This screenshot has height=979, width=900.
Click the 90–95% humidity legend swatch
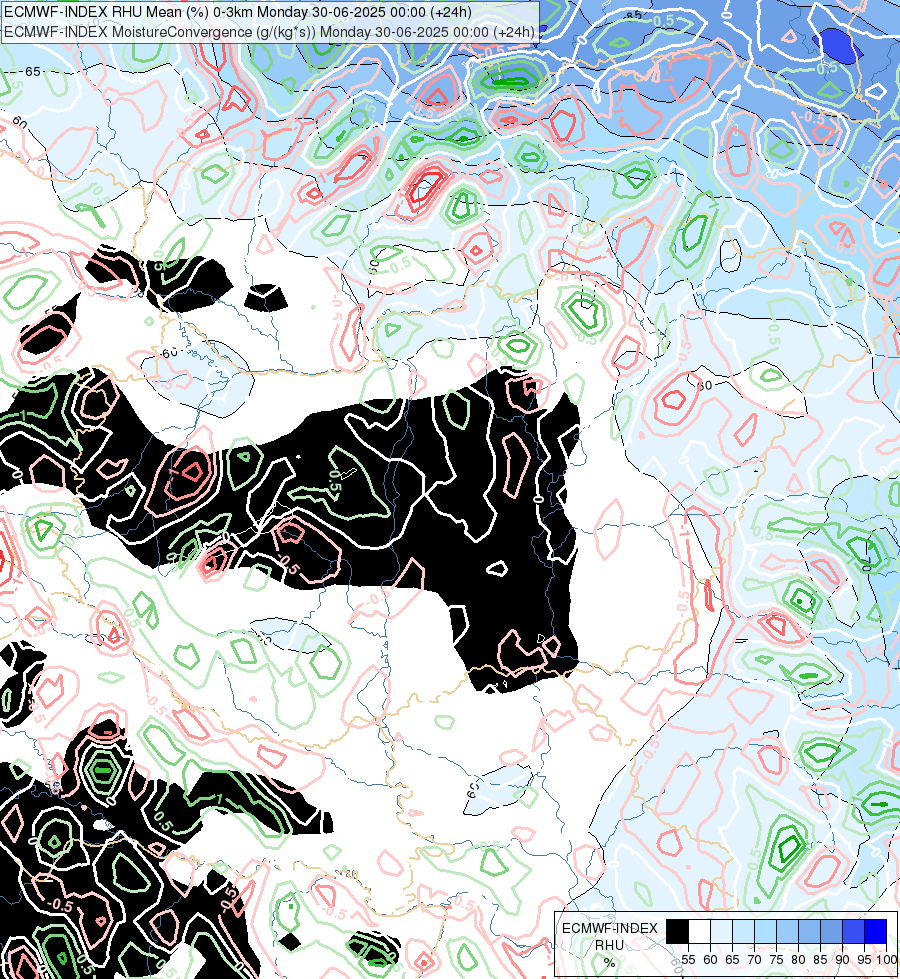click(853, 932)
